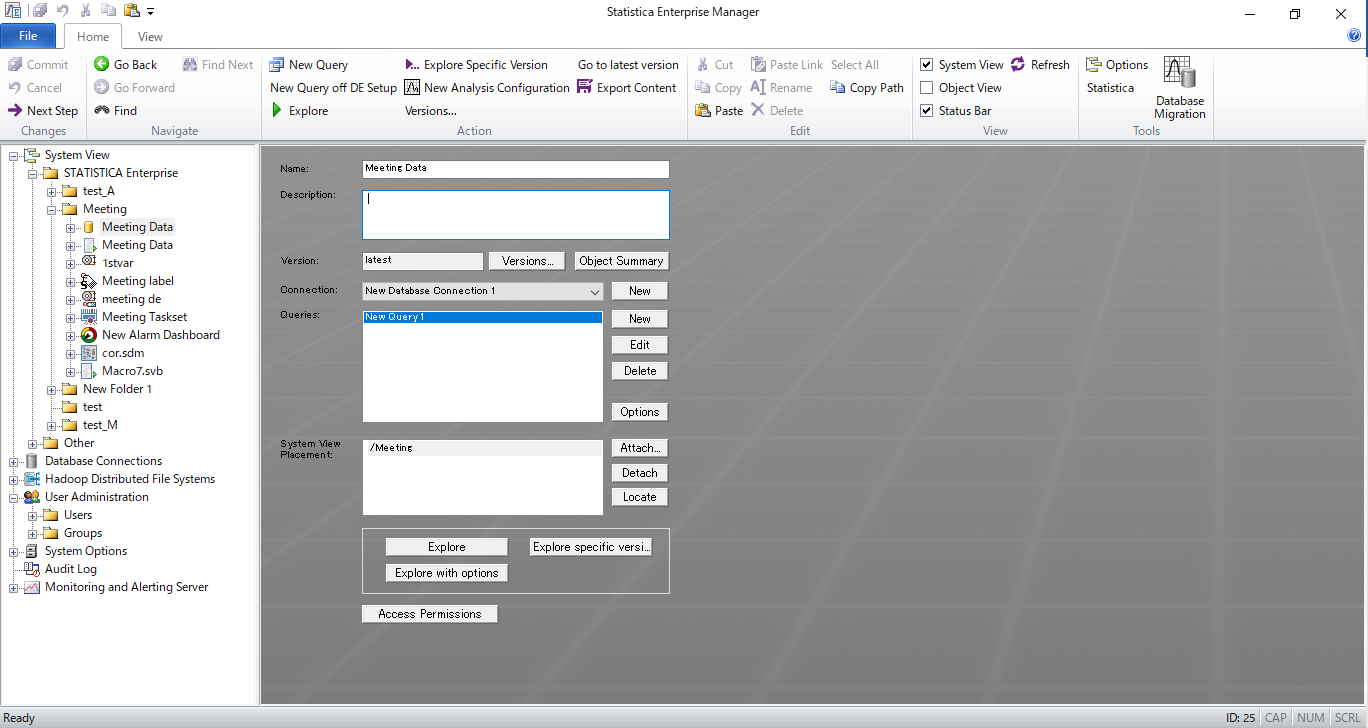Viewport: 1368px width, 728px height.
Task: Collapse the STATISTICA Enterprise node
Action: 33,173
